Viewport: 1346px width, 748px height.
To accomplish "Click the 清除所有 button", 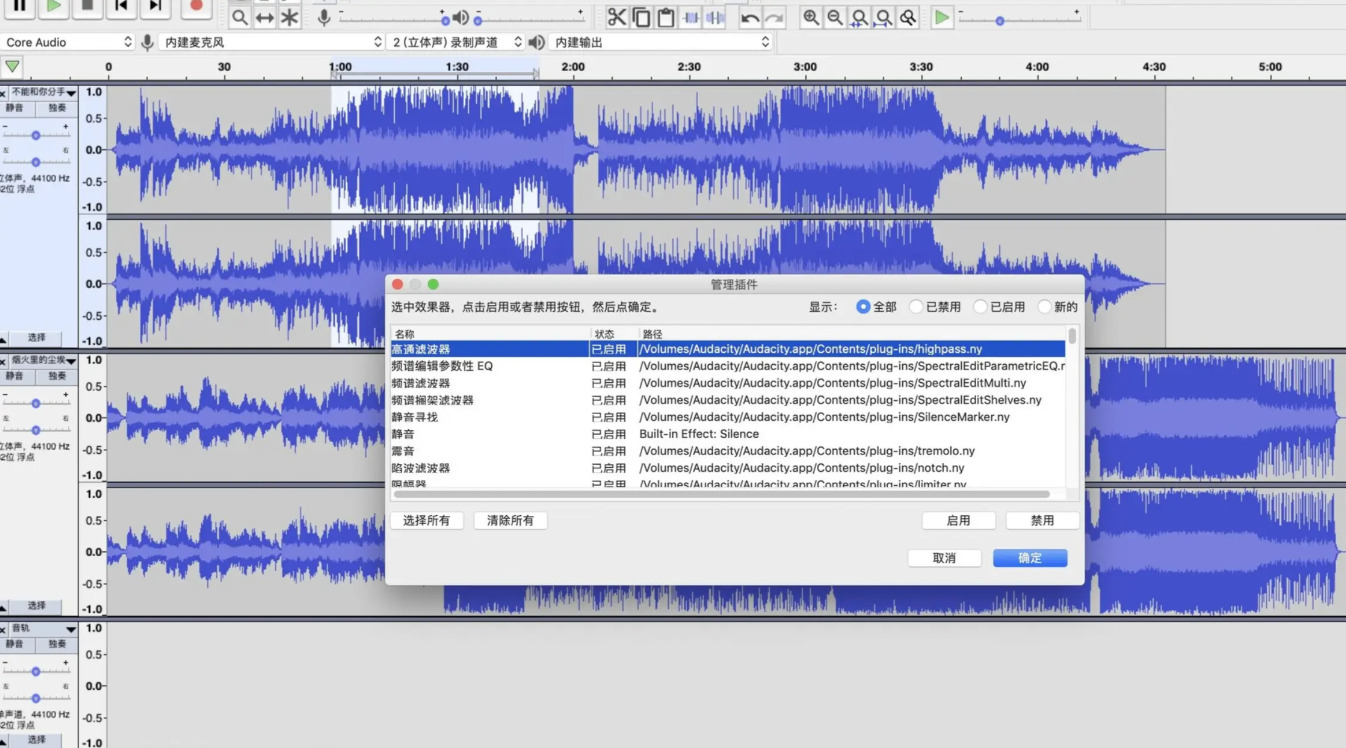I will pos(510,521).
